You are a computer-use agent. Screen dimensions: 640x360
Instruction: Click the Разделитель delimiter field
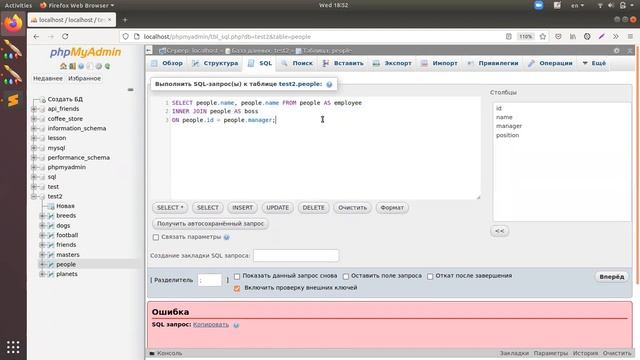[x=209, y=280]
